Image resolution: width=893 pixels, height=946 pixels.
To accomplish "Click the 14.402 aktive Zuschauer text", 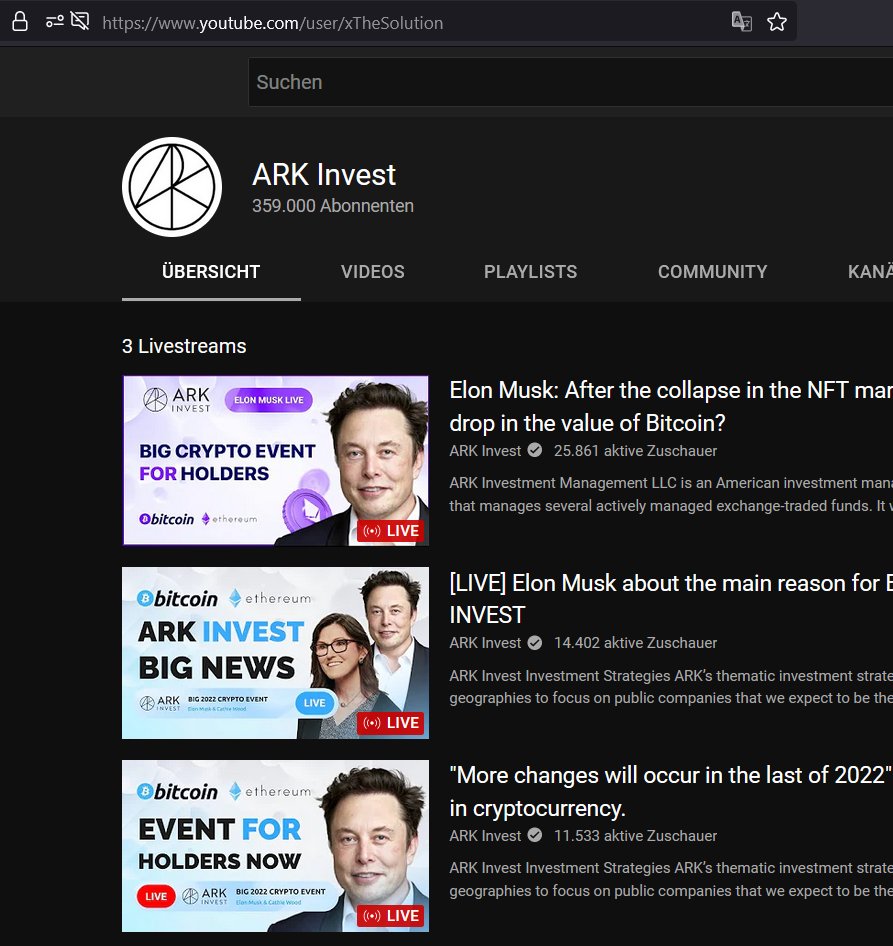I will click(x=635, y=643).
